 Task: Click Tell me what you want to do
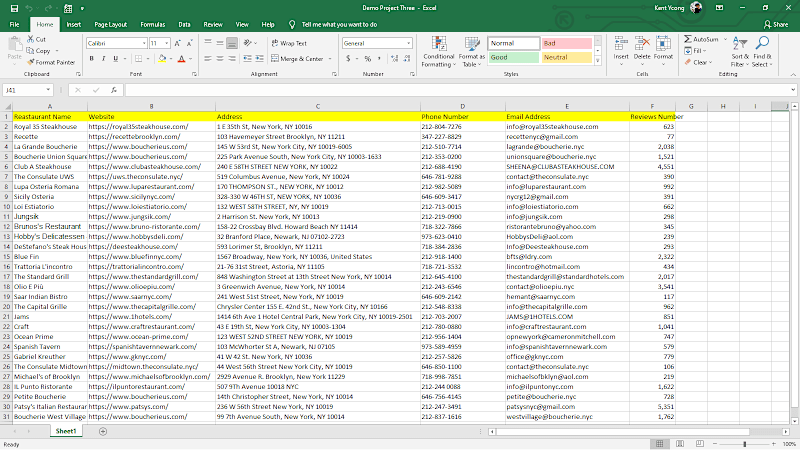[x=339, y=24]
